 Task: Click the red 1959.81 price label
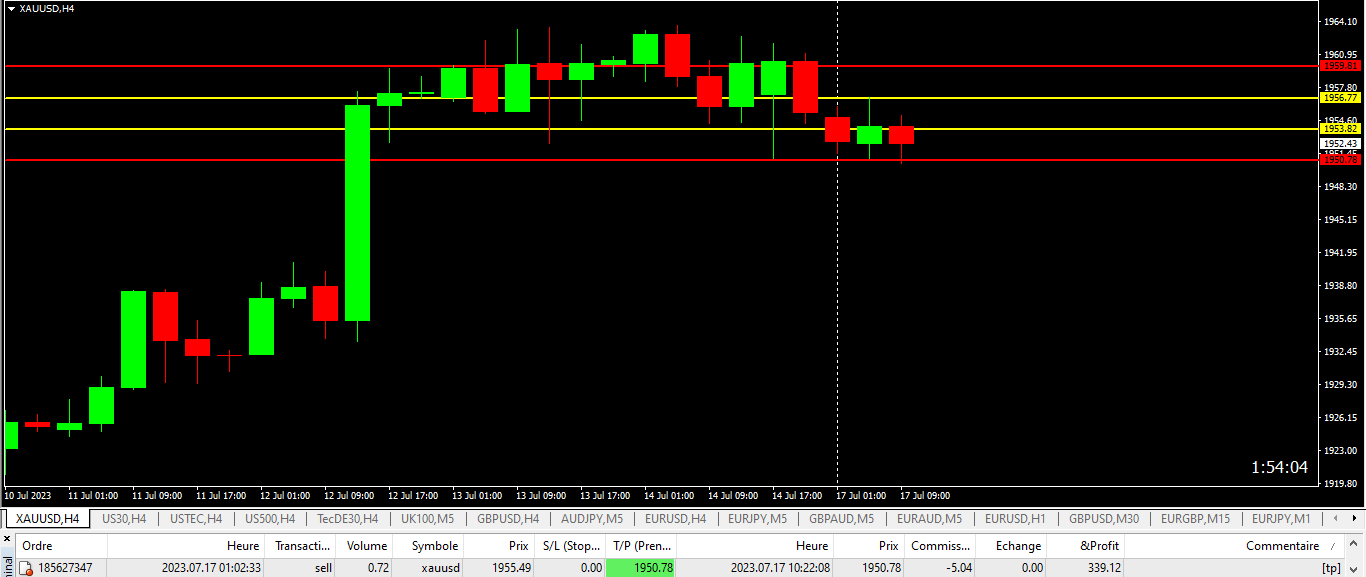click(x=1340, y=66)
